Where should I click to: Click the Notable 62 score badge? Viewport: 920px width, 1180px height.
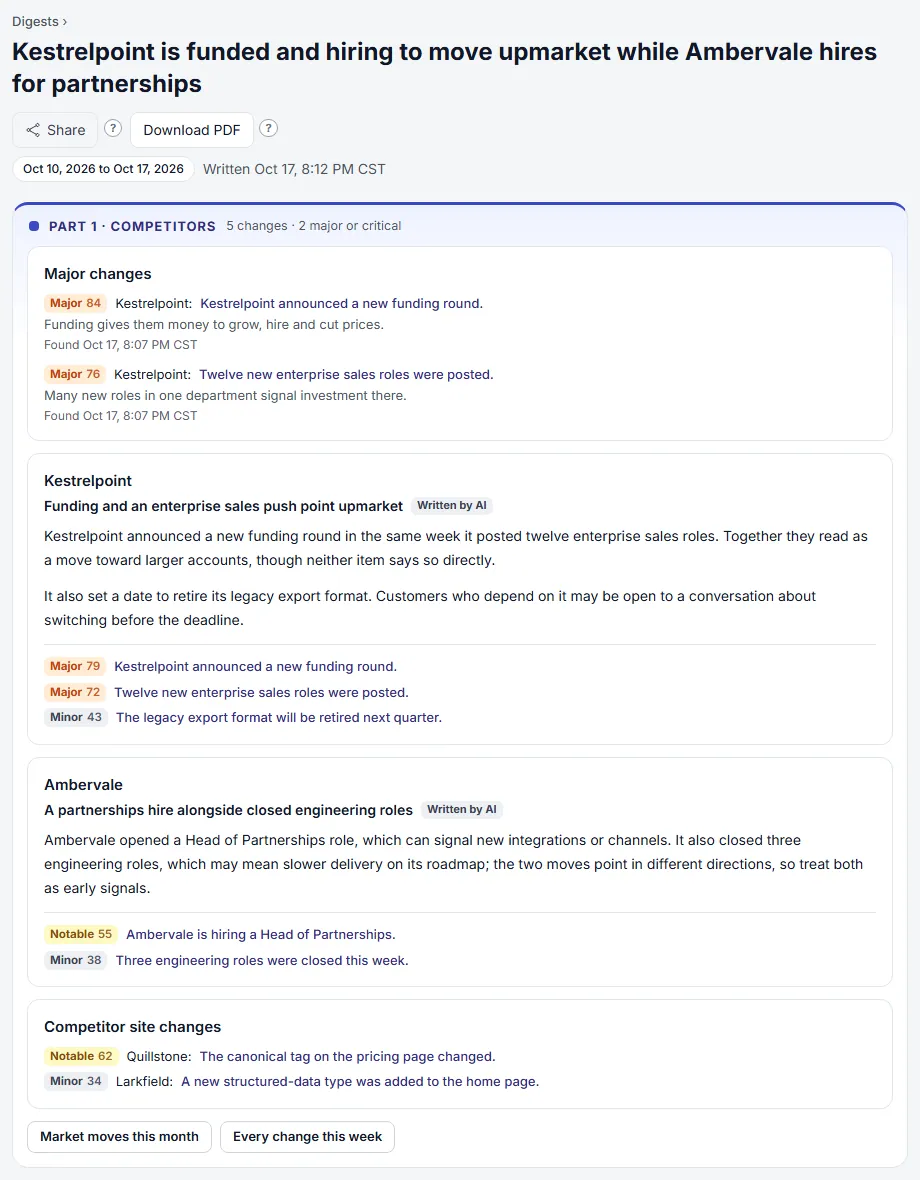click(x=80, y=1056)
